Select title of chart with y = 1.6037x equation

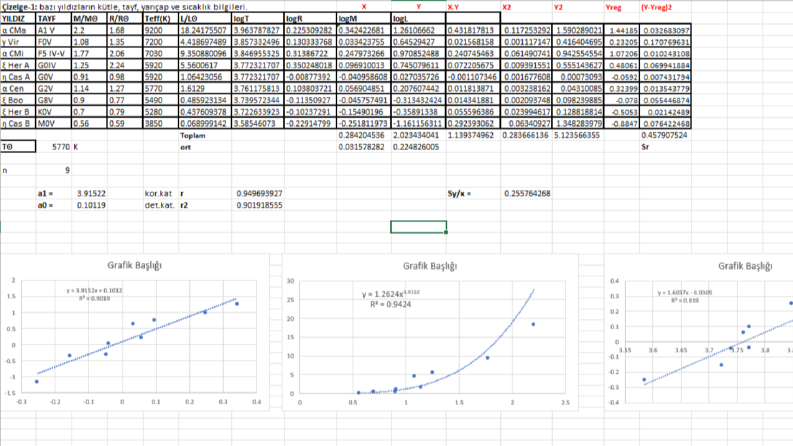pyautogui.click(x=745, y=266)
